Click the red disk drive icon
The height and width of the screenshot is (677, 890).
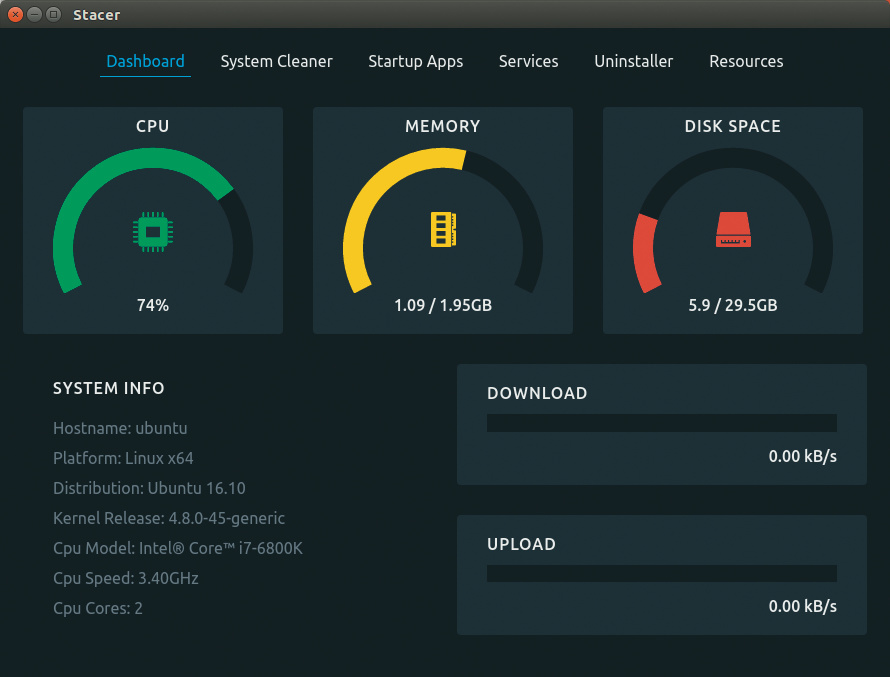click(x=733, y=230)
